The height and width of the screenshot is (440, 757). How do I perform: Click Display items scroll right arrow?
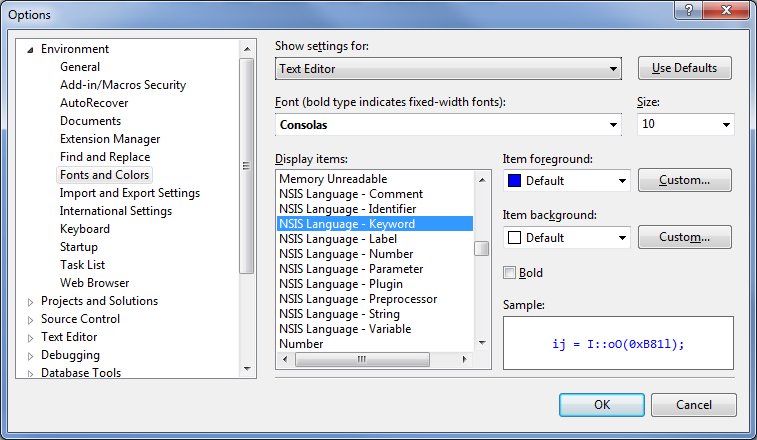(x=464, y=359)
